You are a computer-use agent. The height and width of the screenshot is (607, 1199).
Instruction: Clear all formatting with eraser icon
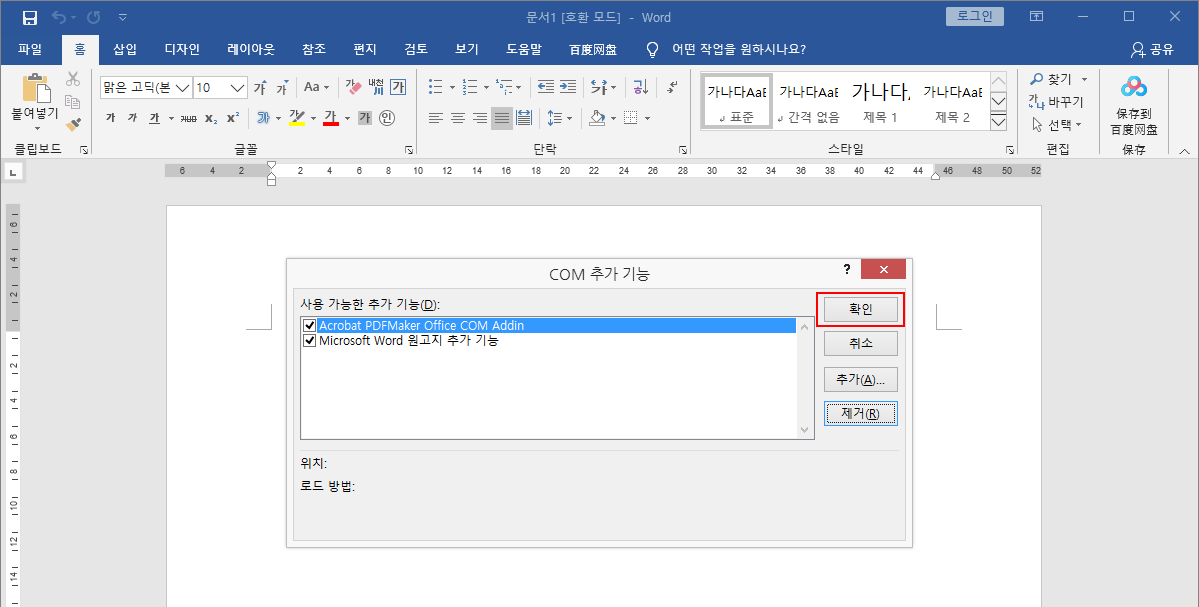(x=353, y=87)
